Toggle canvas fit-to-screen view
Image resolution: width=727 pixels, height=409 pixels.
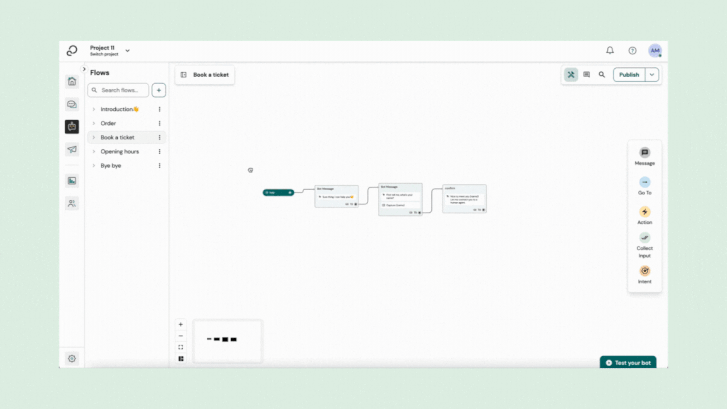coord(181,347)
